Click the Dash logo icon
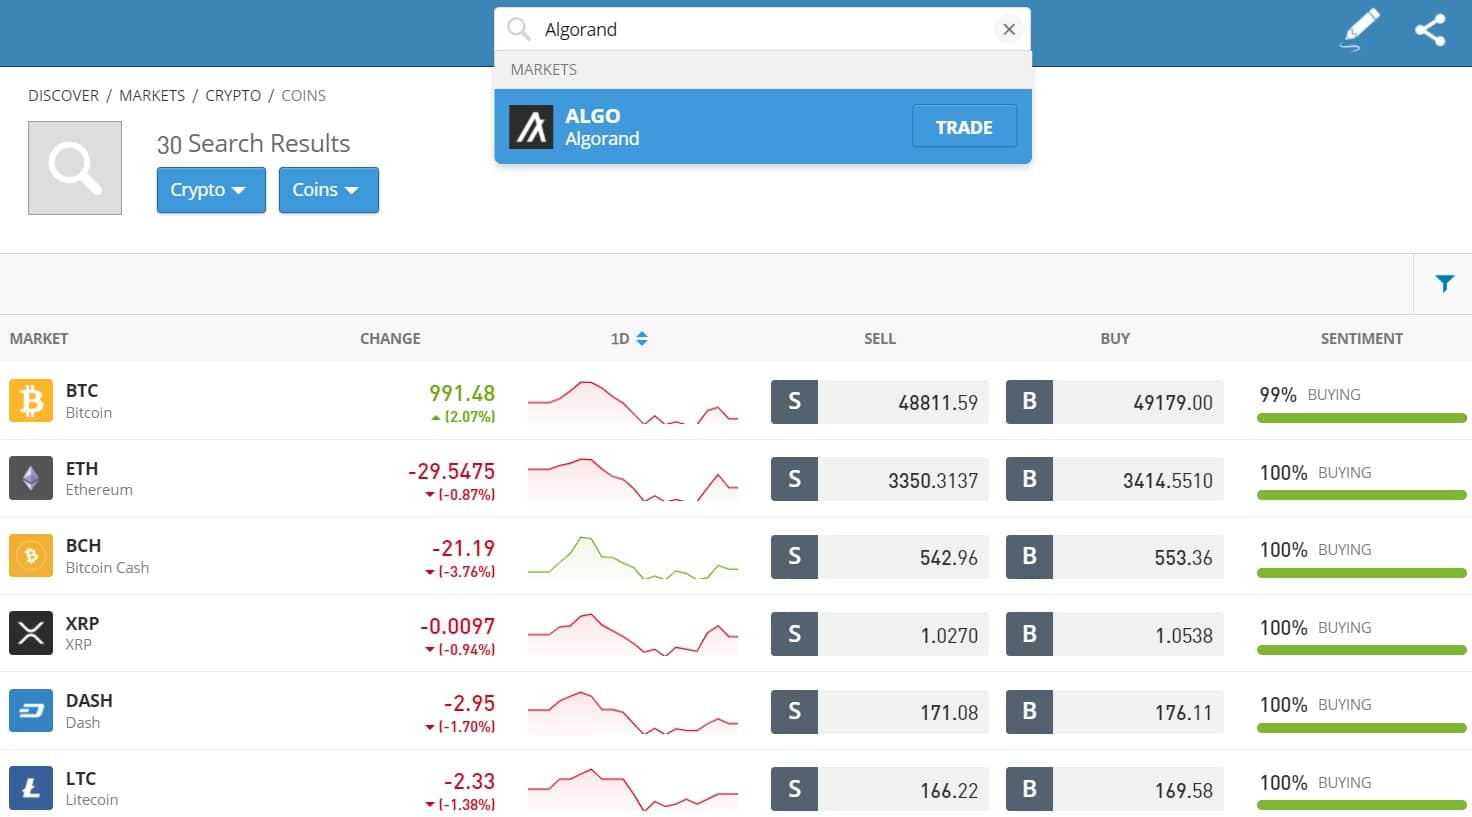This screenshot has width=1472, height=817. (x=31, y=711)
